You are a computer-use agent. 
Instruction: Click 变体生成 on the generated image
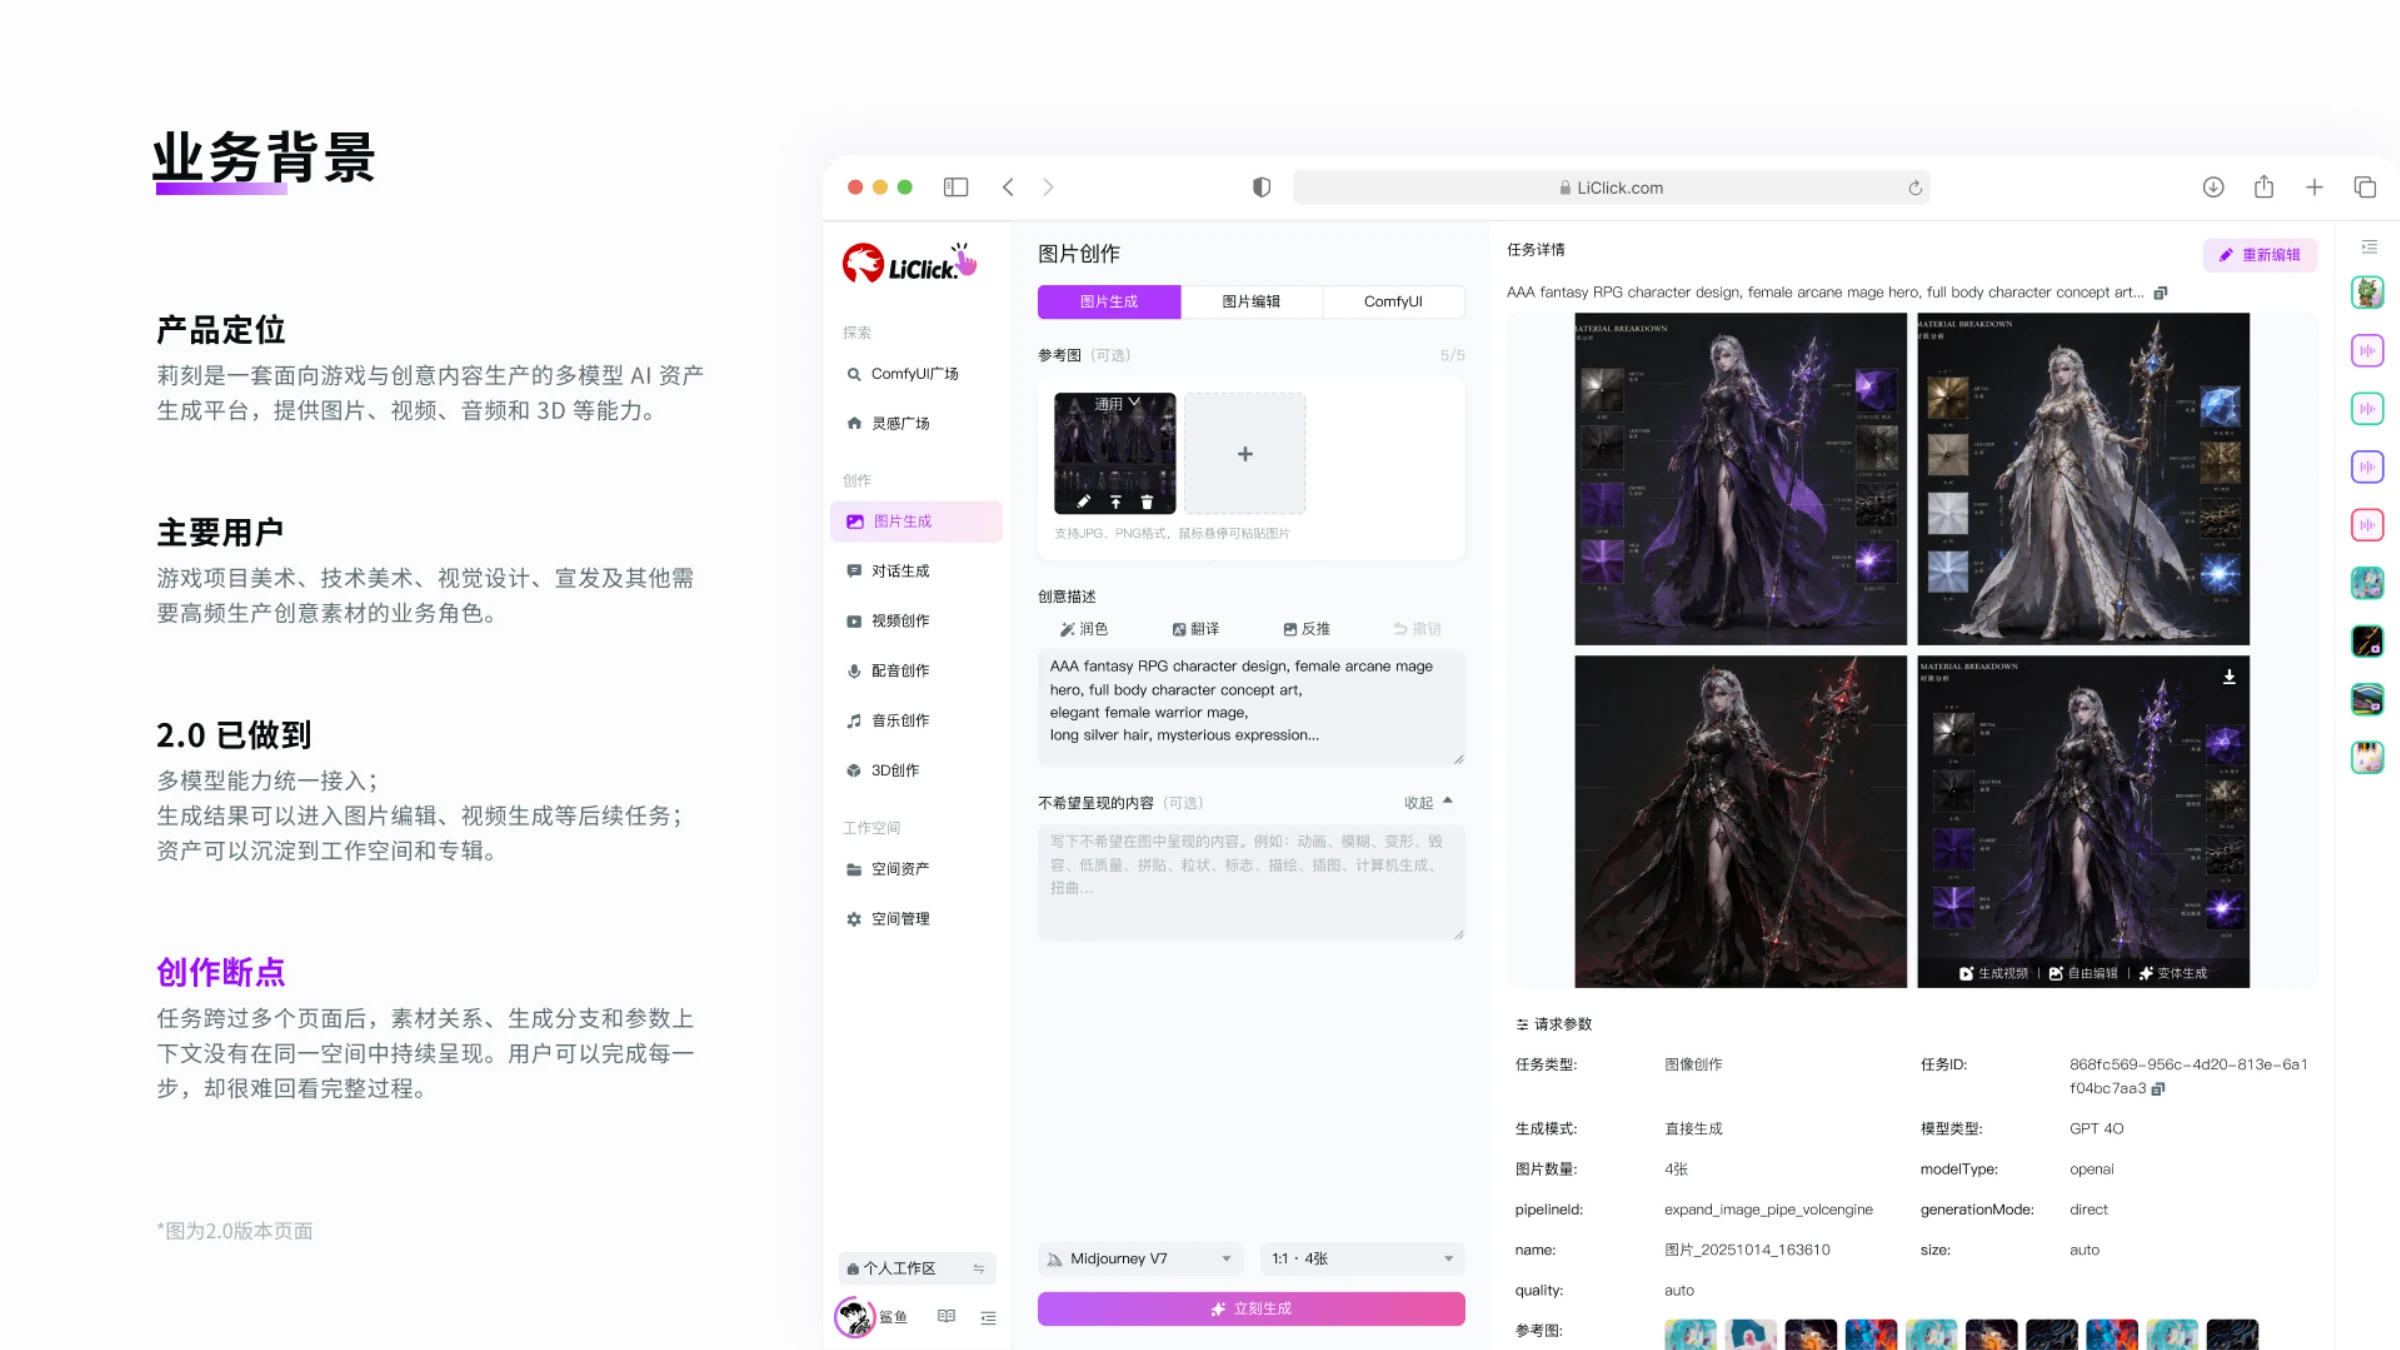2173,974
